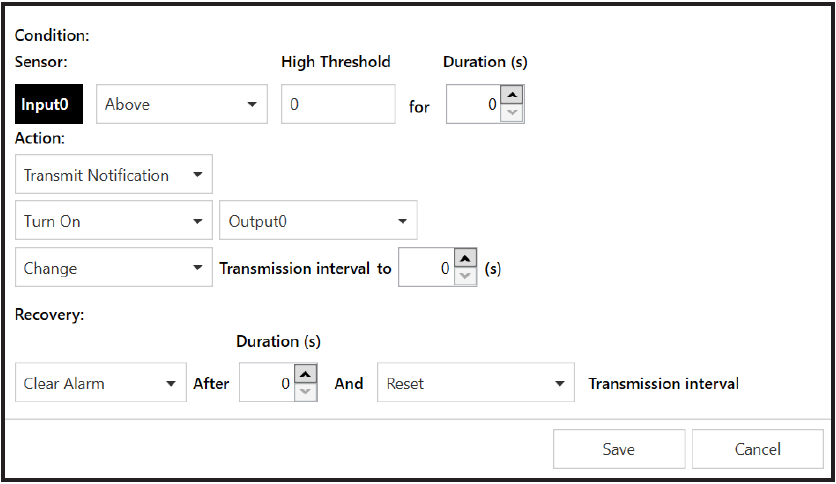Click the Recovery Duration value field
Image resolution: width=836 pixels, height=484 pixels.
tap(267, 383)
